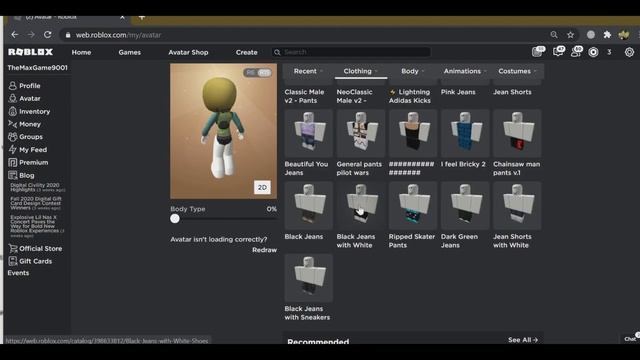Open Groups from the sidebar
This screenshot has height=360, width=640.
pyautogui.click(x=25, y=137)
